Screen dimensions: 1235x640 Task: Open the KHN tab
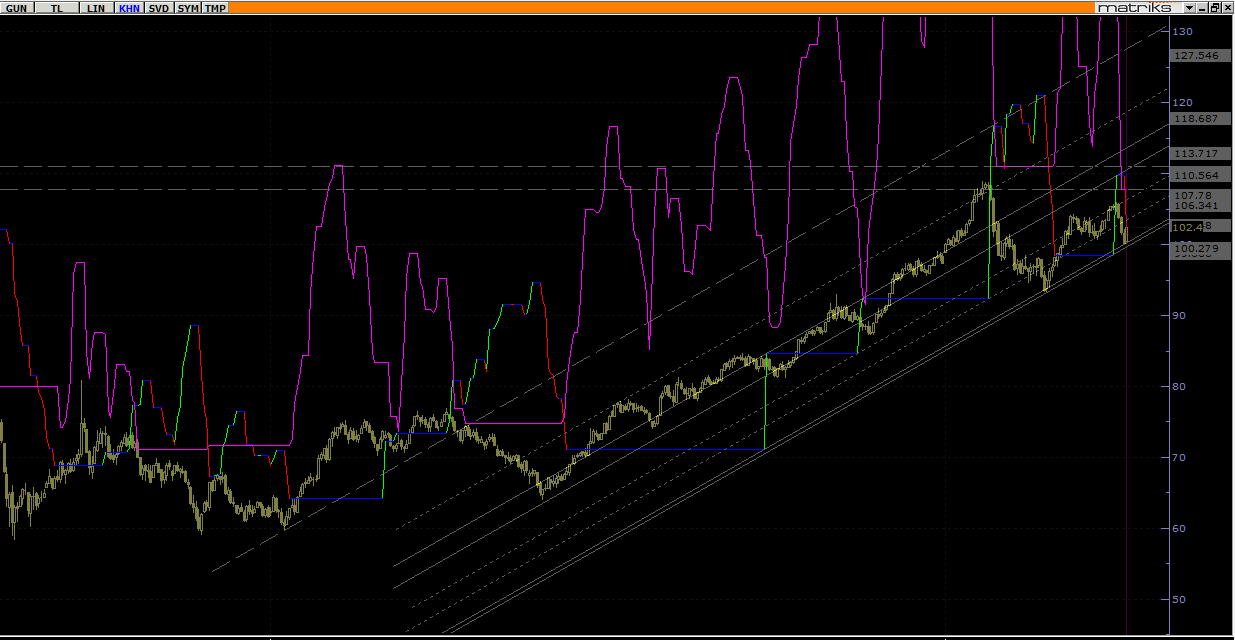tap(130, 7)
